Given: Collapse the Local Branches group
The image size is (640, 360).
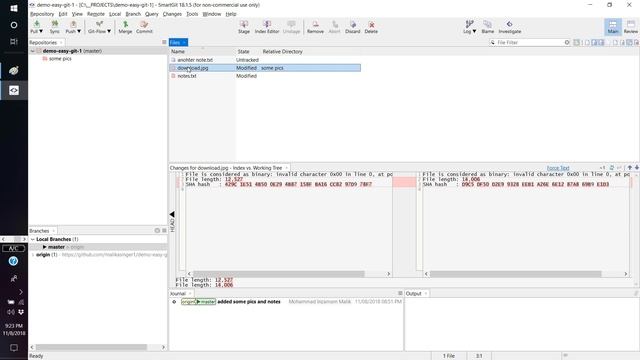Looking at the screenshot, I should pos(33,239).
